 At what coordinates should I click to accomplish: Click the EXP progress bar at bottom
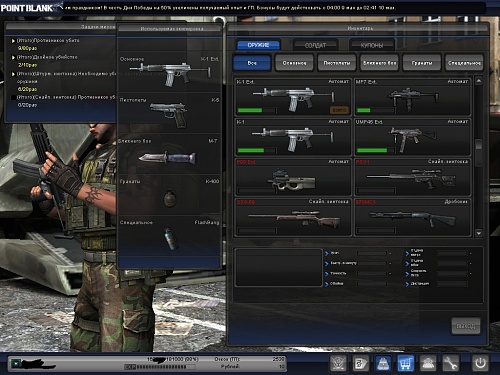click(160, 367)
